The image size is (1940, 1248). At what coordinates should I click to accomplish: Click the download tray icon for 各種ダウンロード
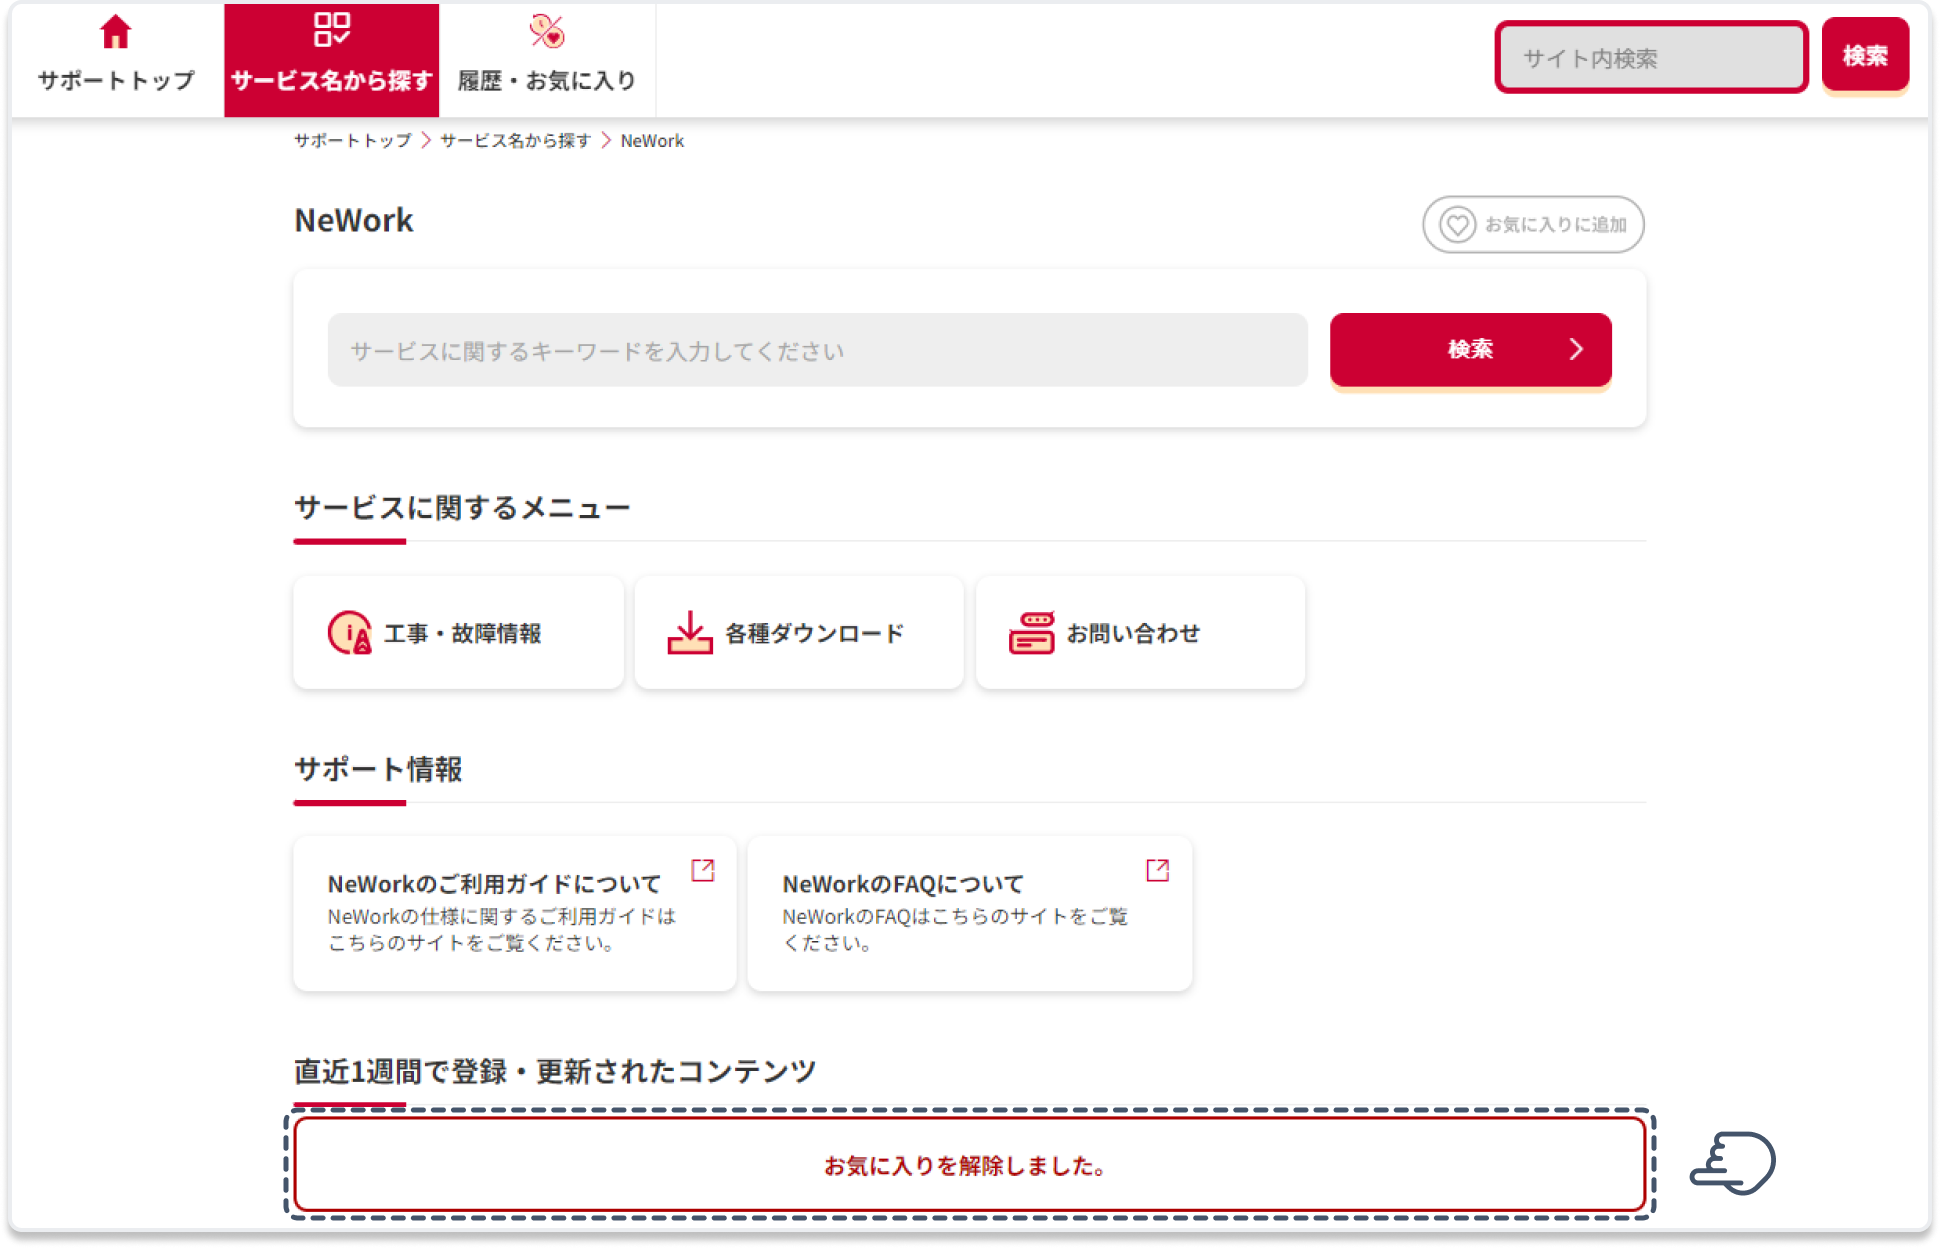coord(690,633)
